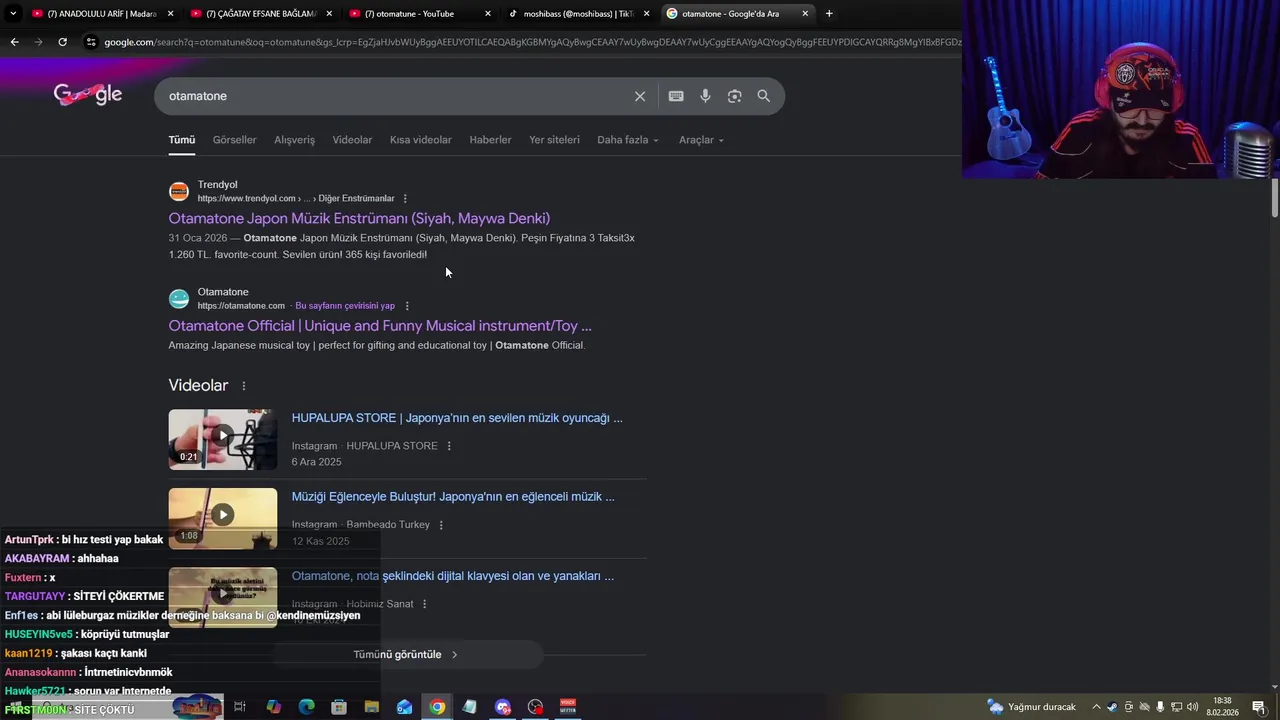Open options for HUPALUPA STORE video

pyautogui.click(x=449, y=446)
